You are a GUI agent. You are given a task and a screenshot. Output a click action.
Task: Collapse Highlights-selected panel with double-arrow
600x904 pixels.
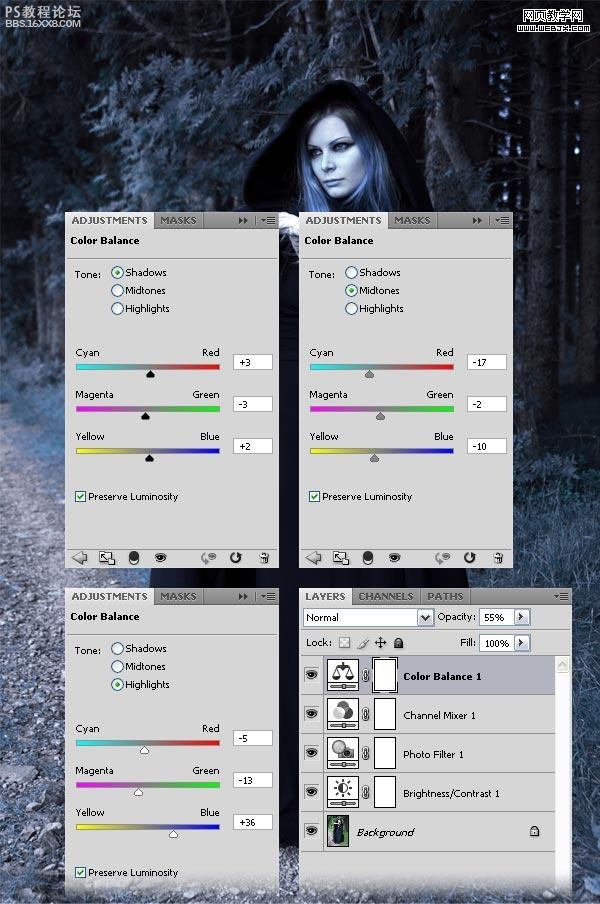[x=243, y=596]
